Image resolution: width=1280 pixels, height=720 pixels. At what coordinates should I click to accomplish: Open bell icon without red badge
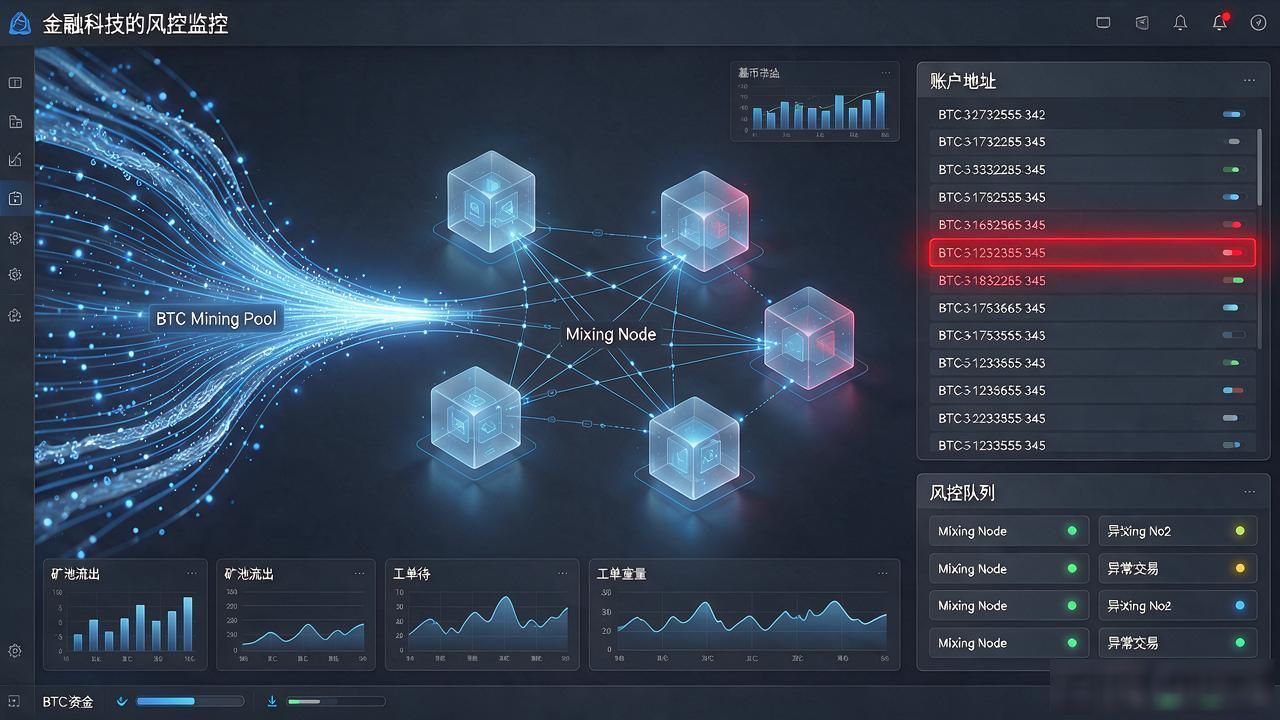click(1181, 22)
